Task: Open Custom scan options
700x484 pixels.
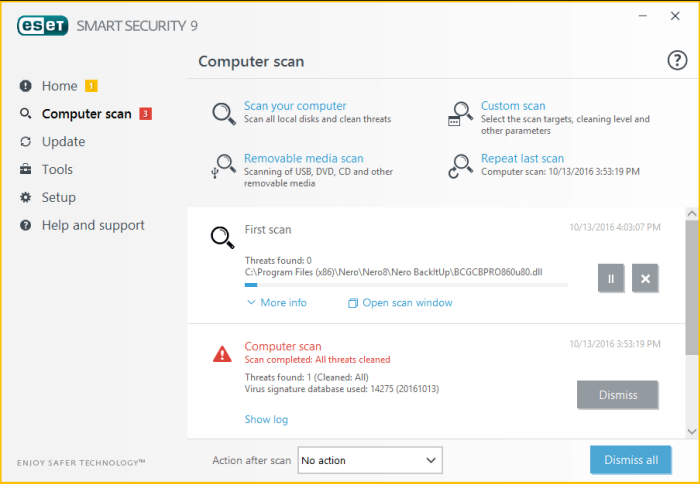Action: (513, 106)
